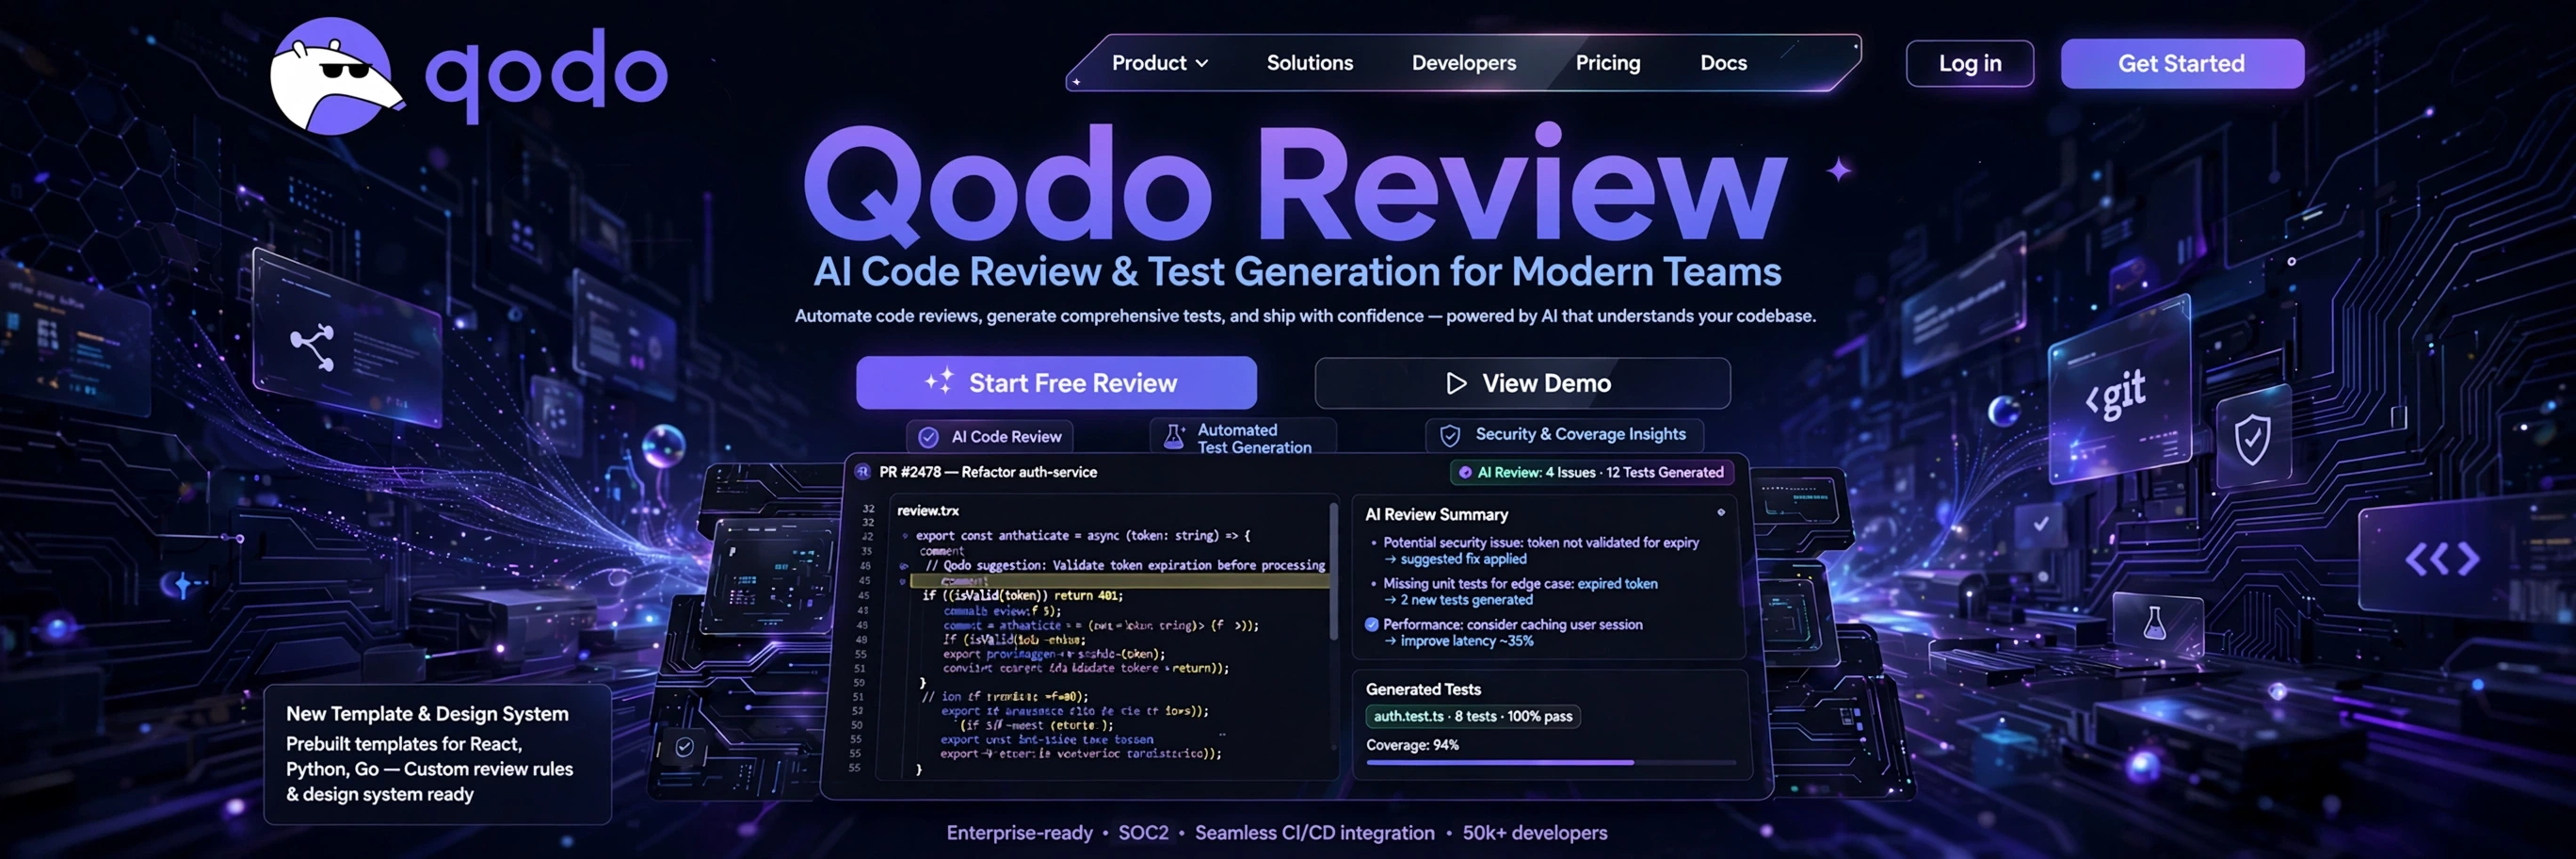Click the Coverage 94% progress bar

pyautogui.click(x=1551, y=763)
